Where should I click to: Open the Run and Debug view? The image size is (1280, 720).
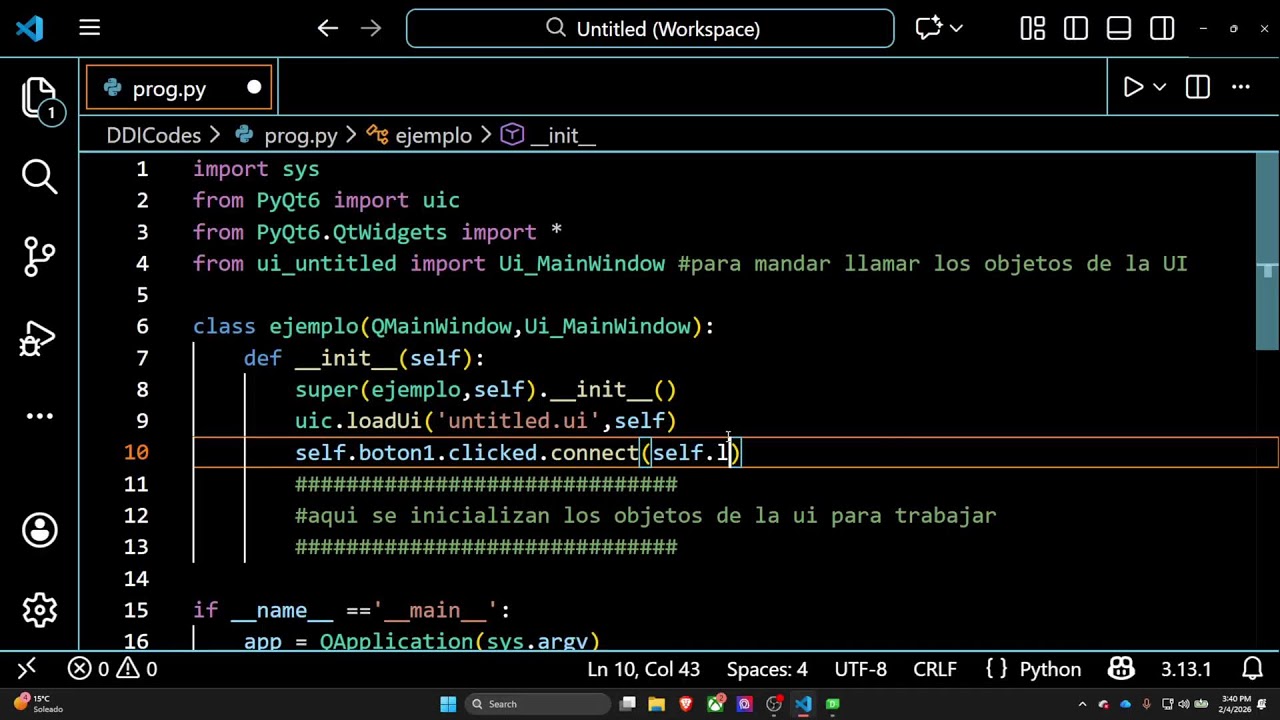40,340
